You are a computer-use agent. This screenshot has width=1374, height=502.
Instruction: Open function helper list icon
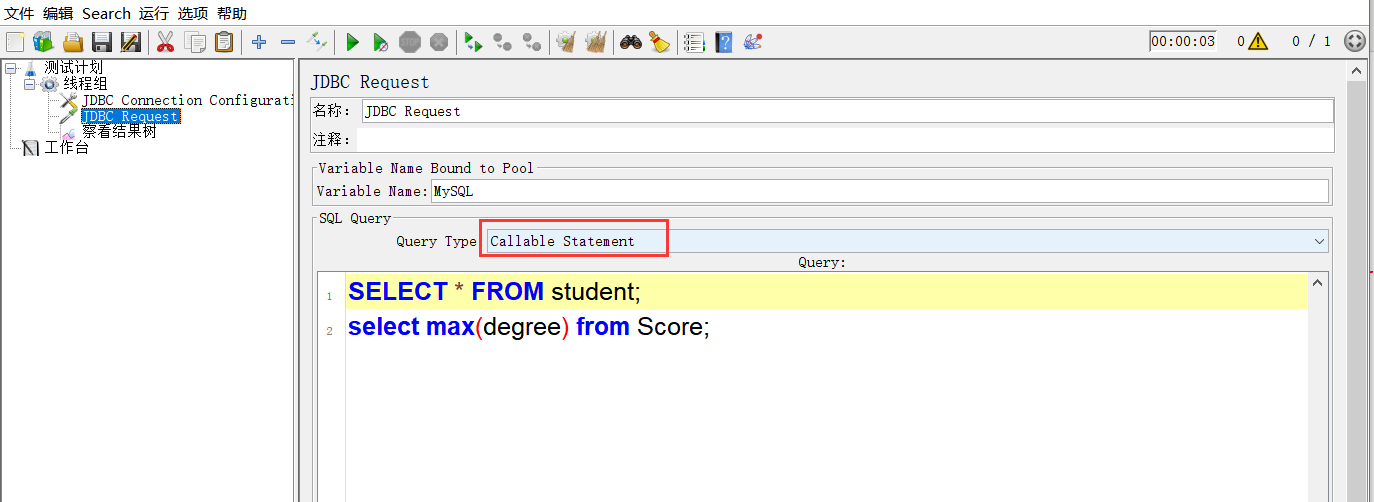(x=694, y=42)
